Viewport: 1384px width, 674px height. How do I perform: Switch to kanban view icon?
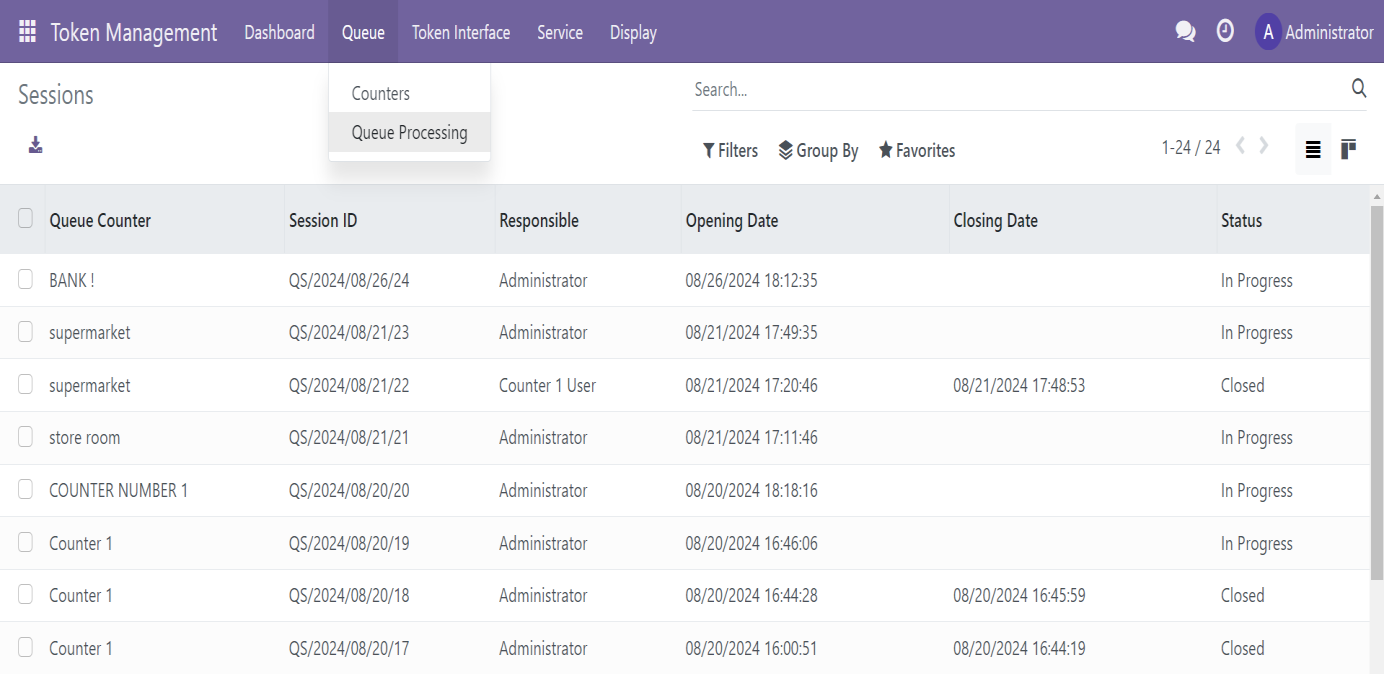1348,150
